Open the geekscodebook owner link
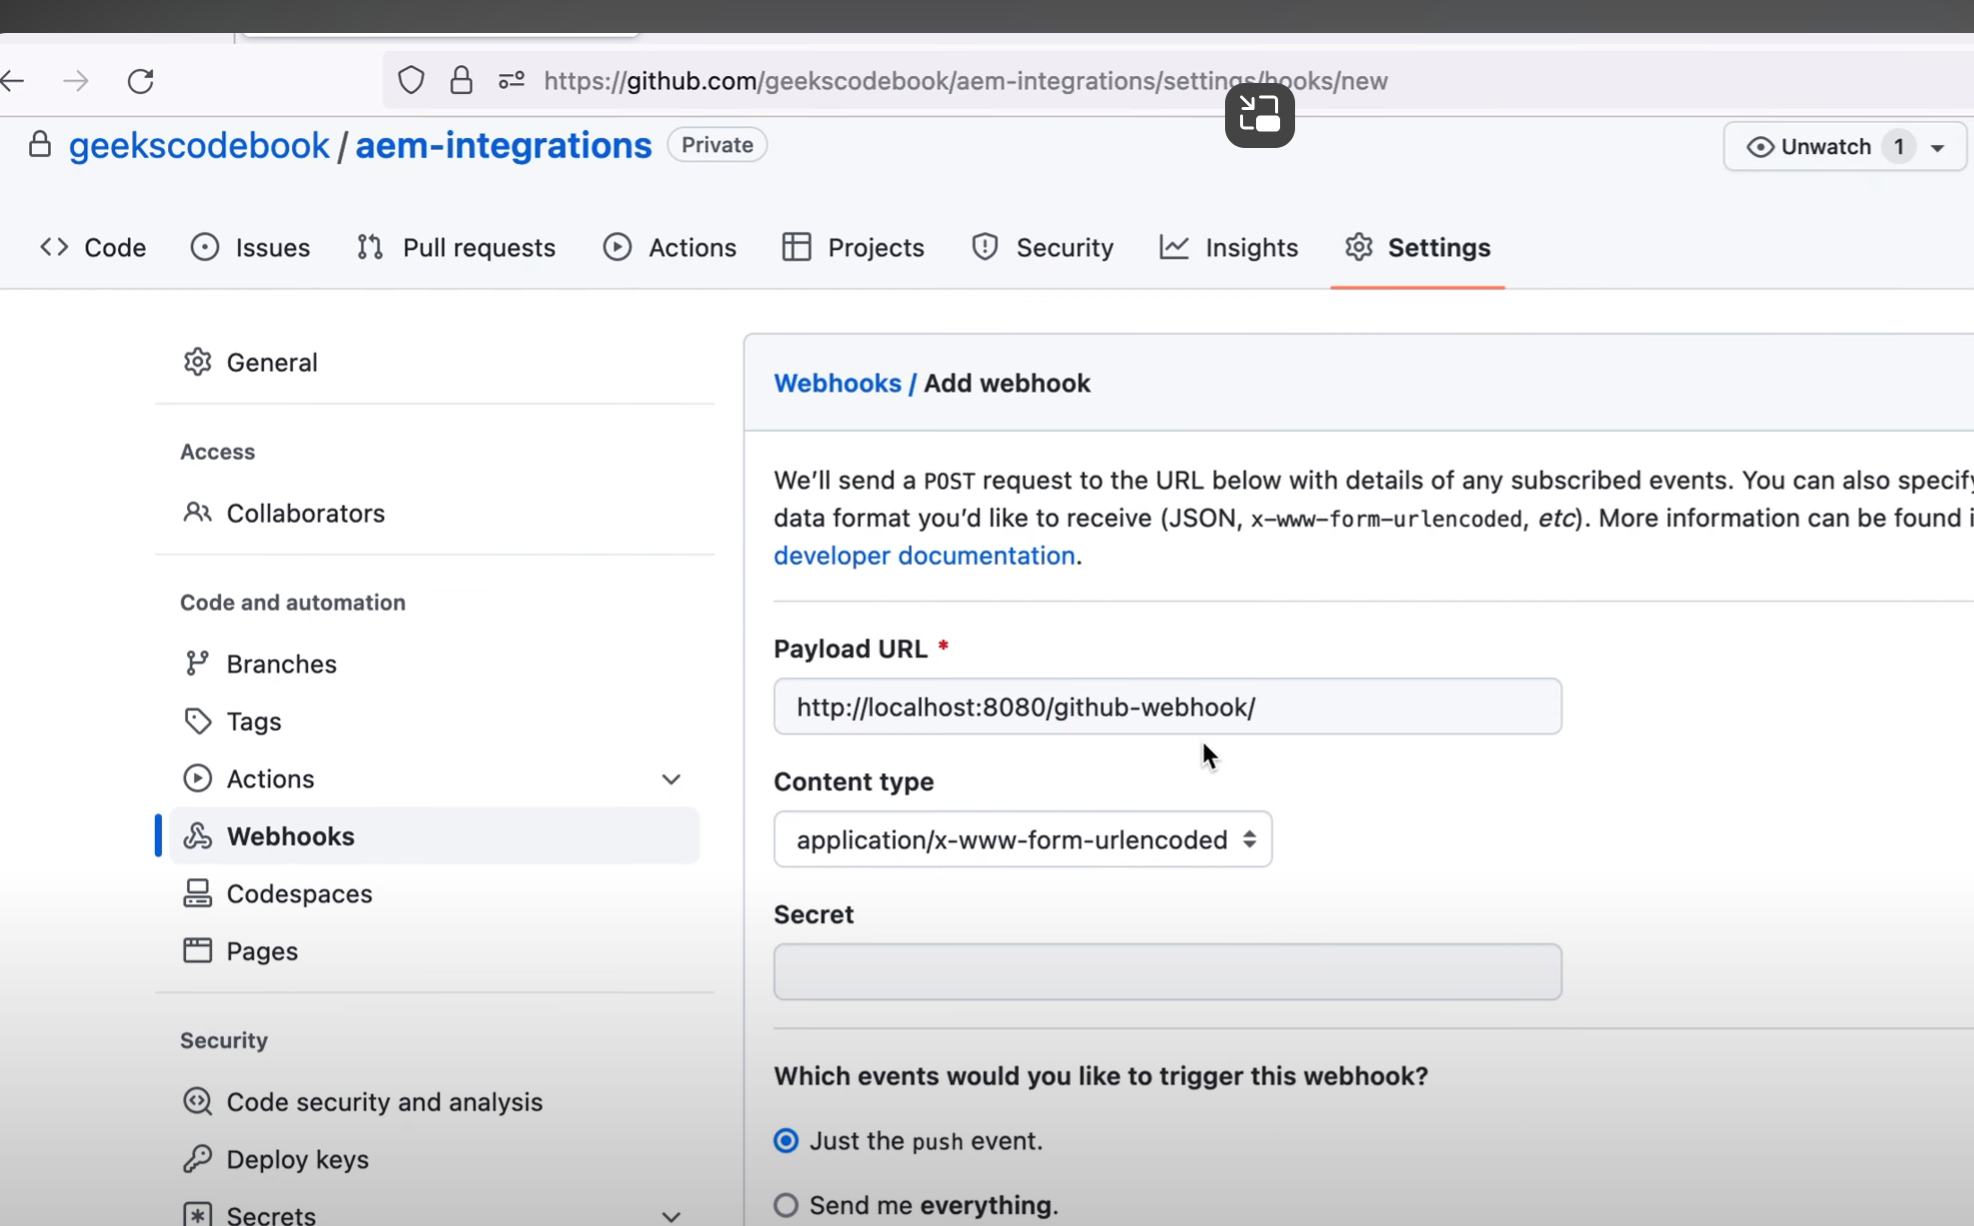 click(x=199, y=145)
